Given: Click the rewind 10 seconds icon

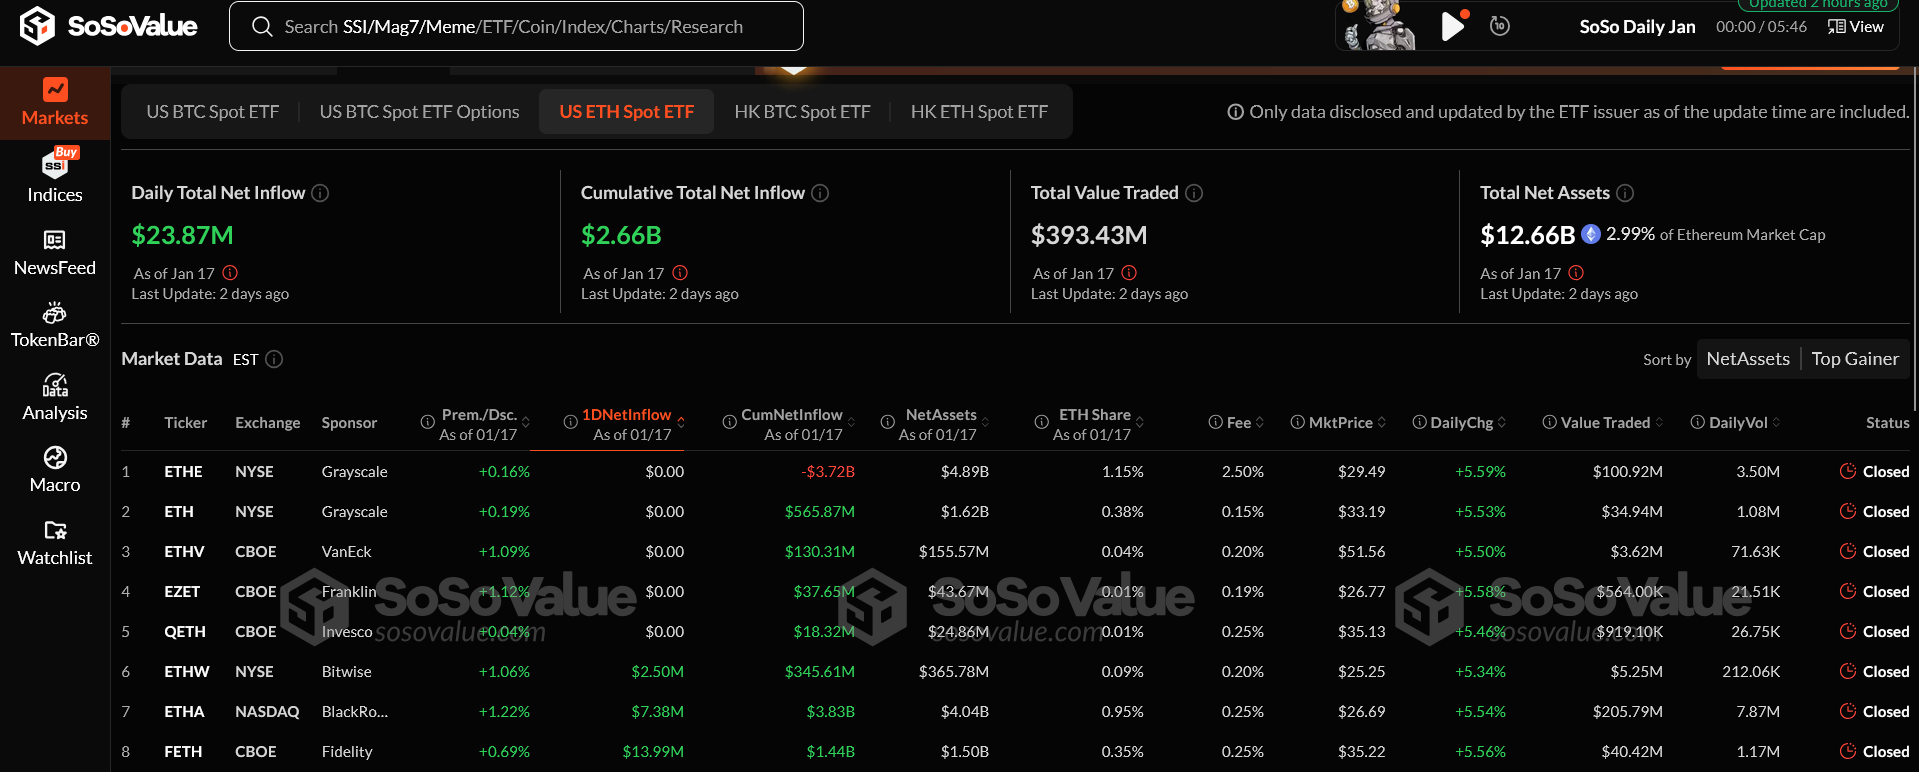Looking at the screenshot, I should click(x=1500, y=26).
